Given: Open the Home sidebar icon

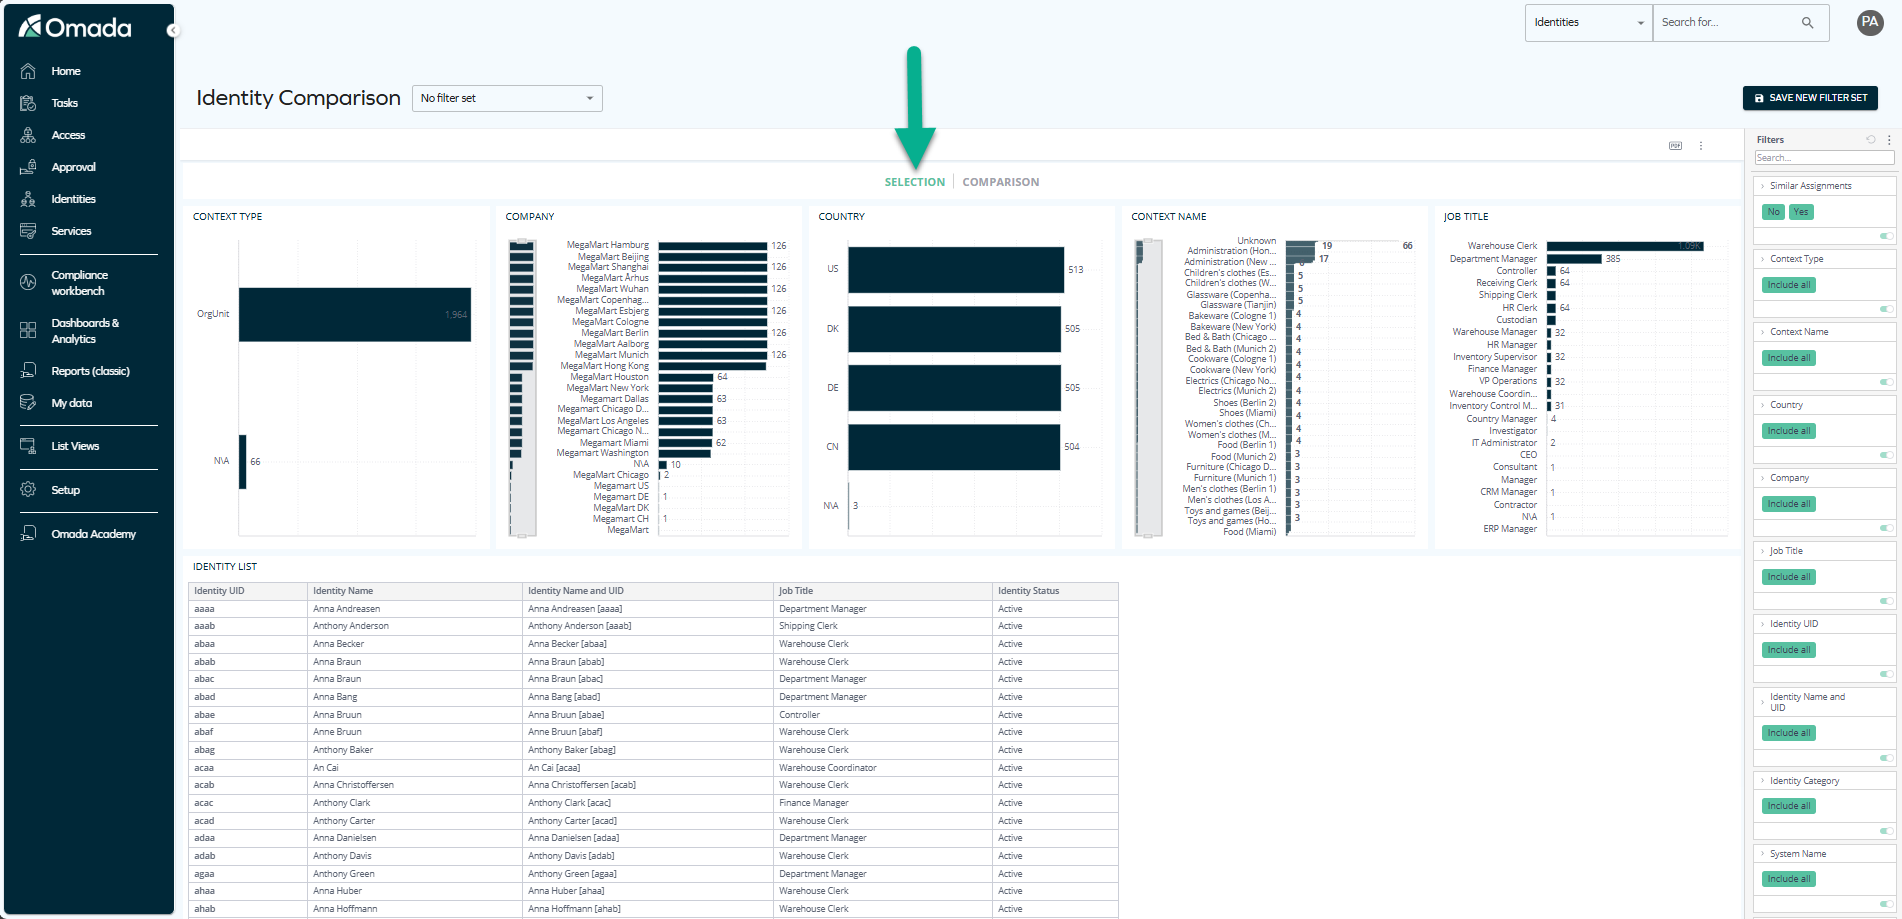Looking at the screenshot, I should [28, 71].
